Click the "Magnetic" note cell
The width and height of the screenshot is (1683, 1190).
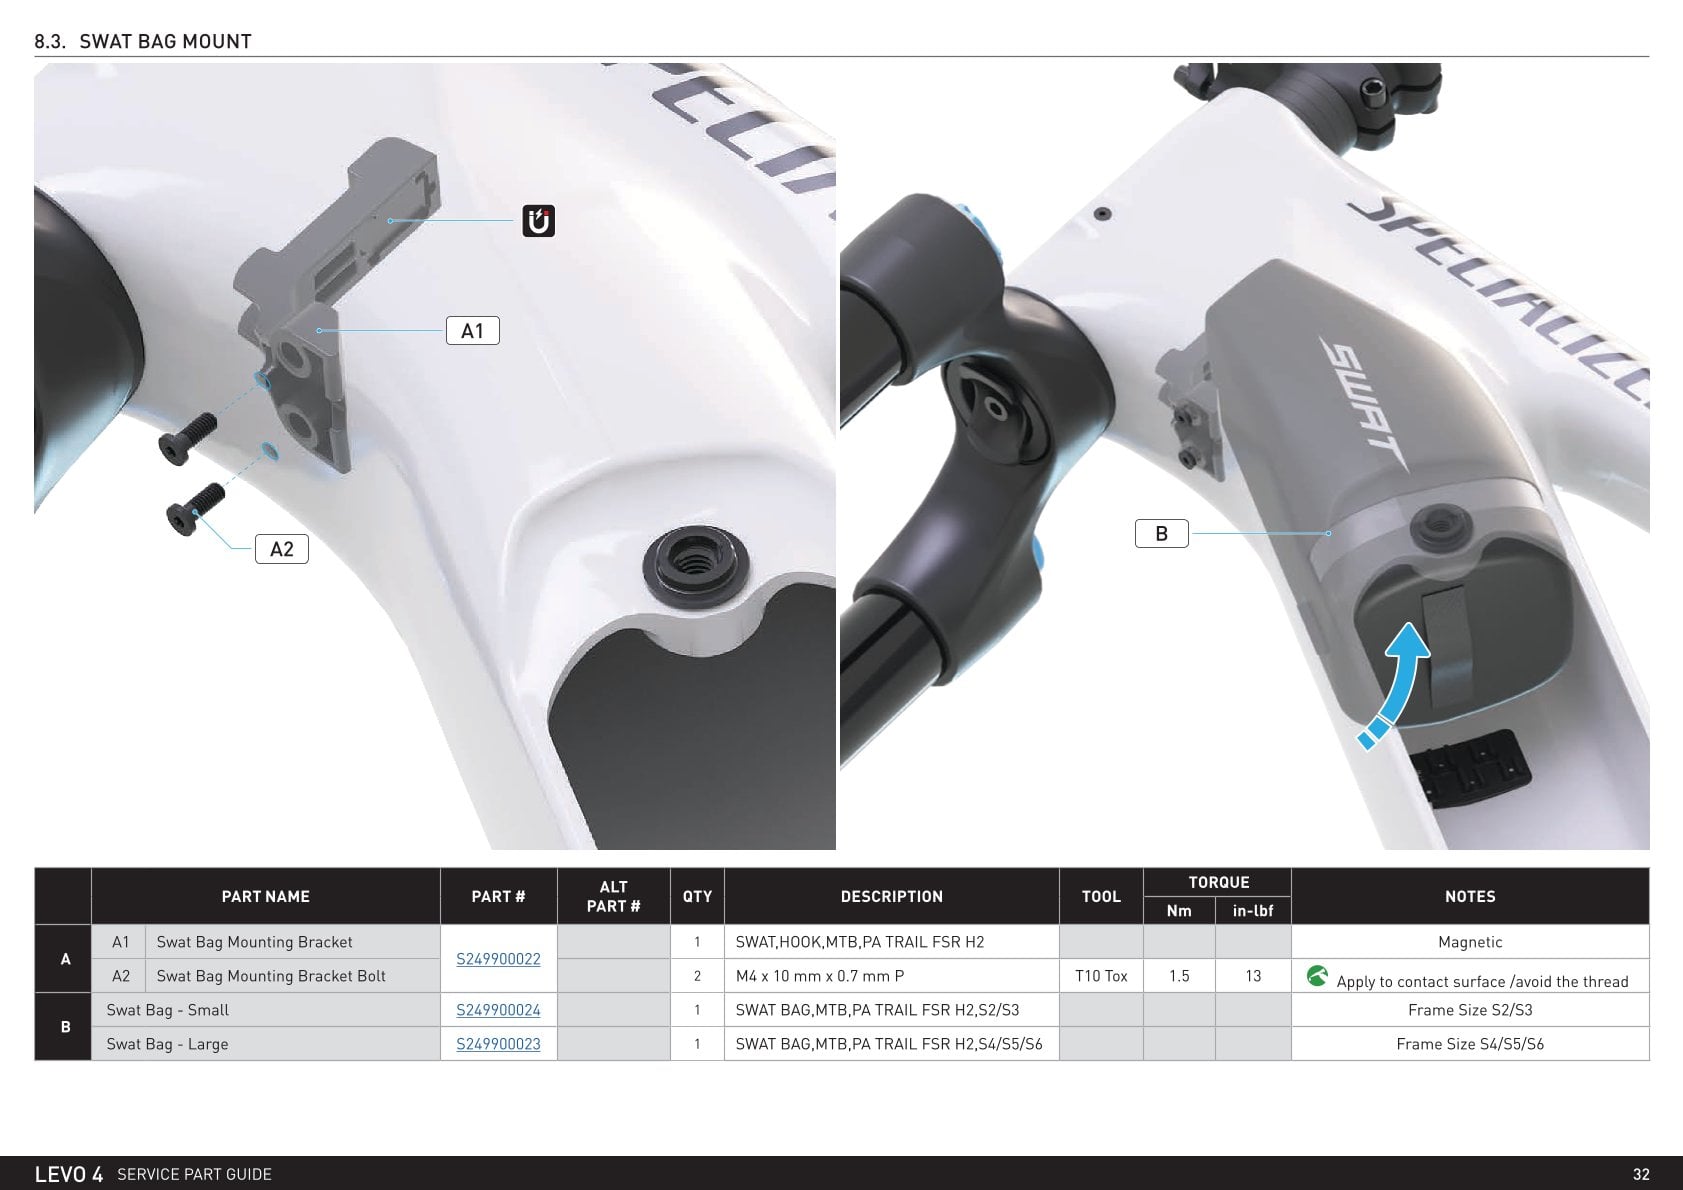coord(1470,942)
